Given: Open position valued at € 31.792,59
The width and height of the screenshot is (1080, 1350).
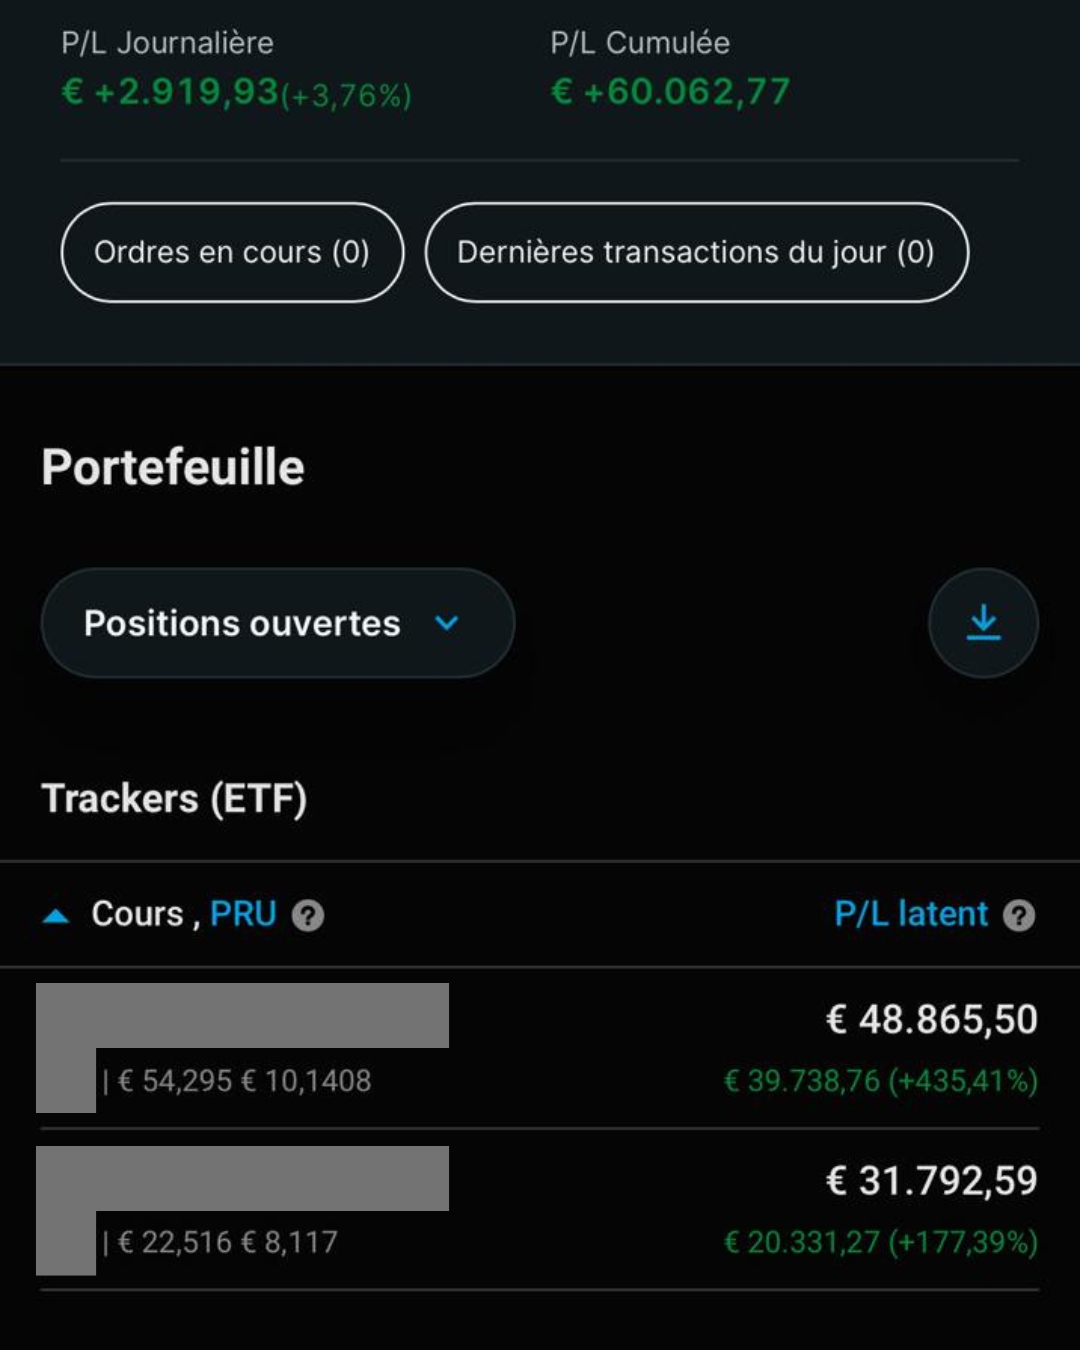Looking at the screenshot, I should [x=931, y=1181].
